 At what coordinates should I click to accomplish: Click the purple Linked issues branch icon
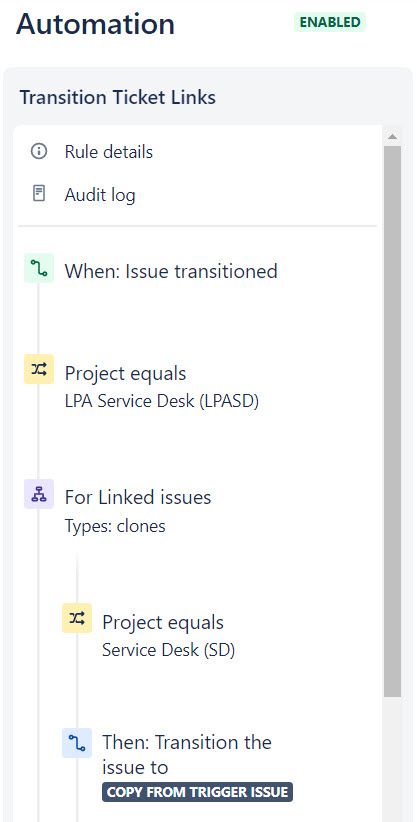pyautogui.click(x=39, y=494)
